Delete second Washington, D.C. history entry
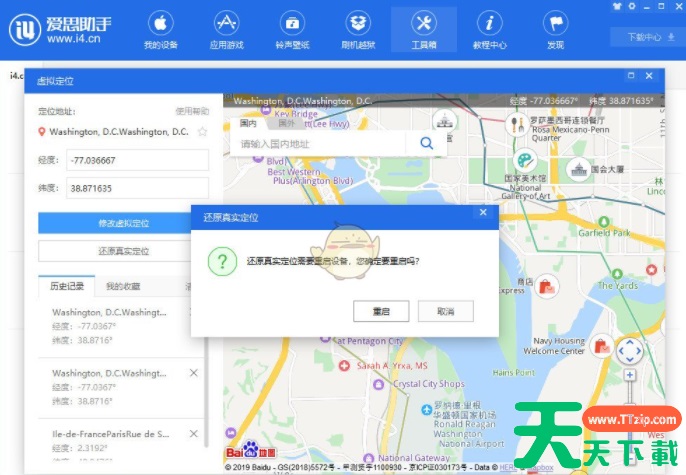 click(x=193, y=373)
